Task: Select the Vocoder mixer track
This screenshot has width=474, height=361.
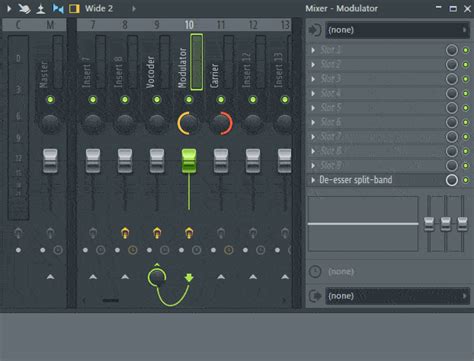Action: 151,72
